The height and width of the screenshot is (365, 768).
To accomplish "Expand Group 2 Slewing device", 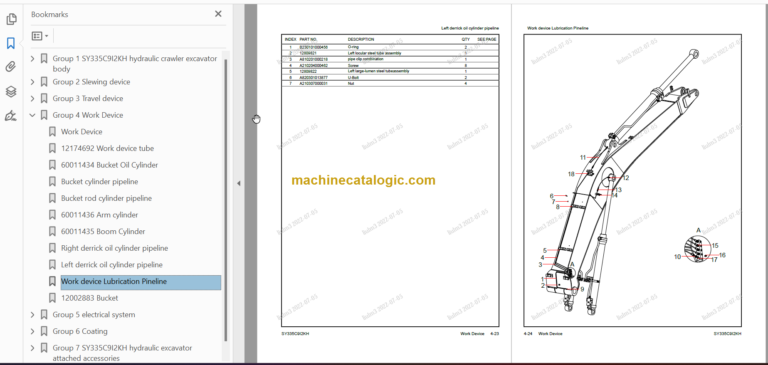I will [x=32, y=82].
